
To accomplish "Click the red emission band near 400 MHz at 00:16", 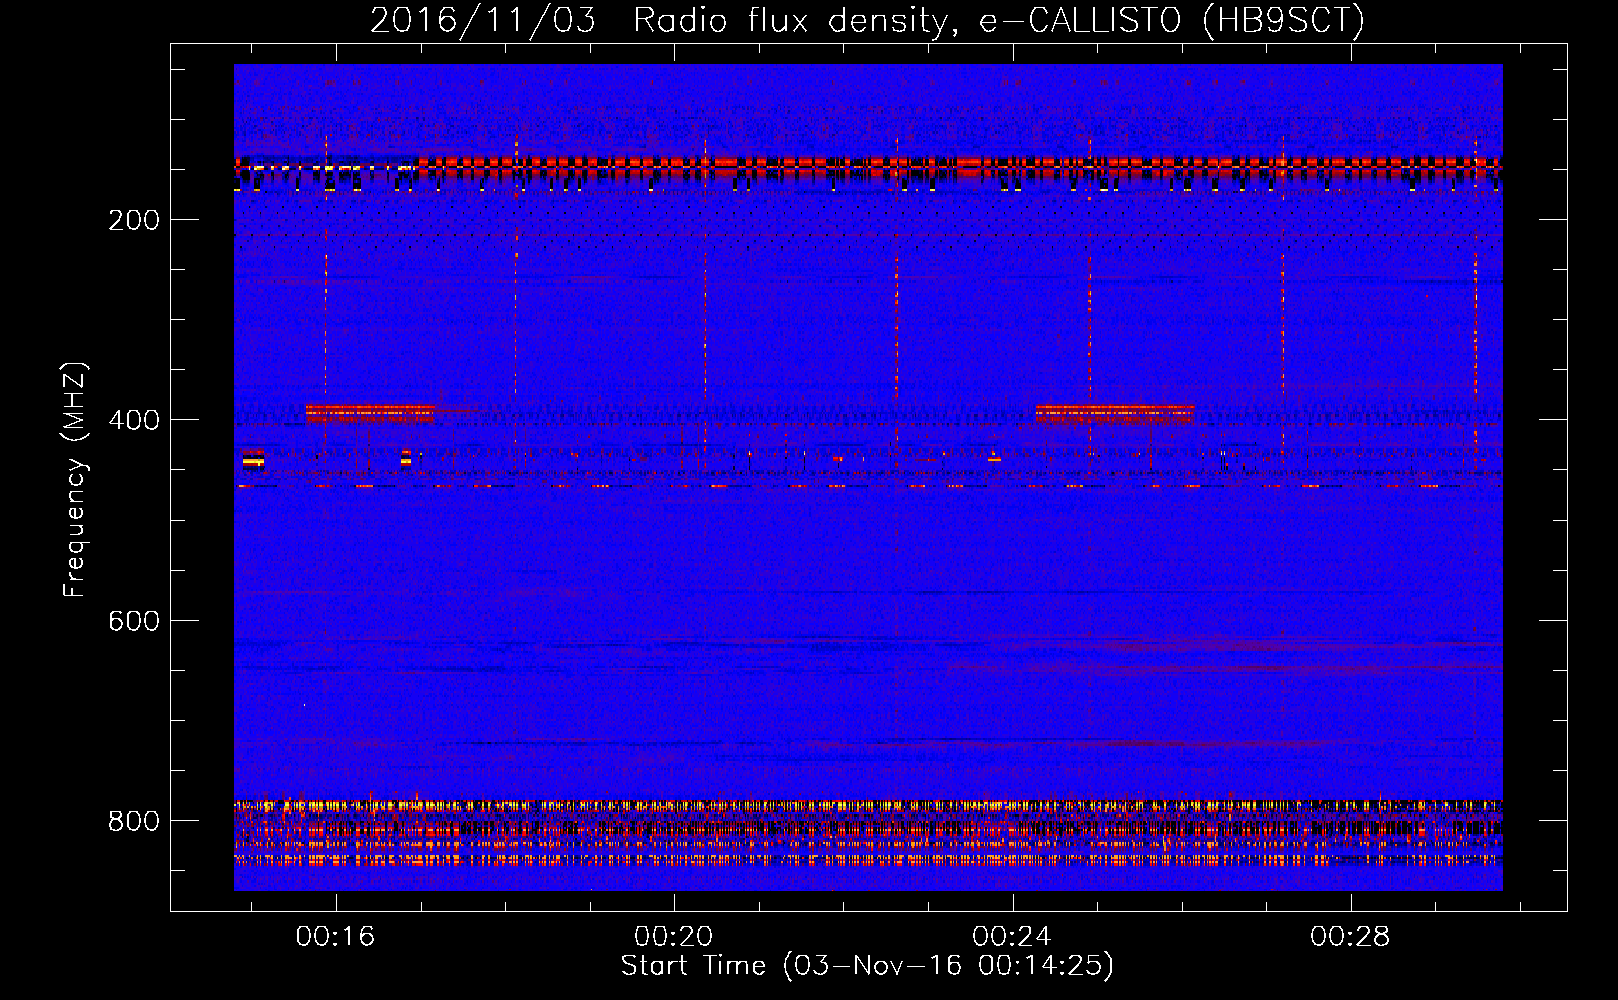I will pyautogui.click(x=370, y=412).
